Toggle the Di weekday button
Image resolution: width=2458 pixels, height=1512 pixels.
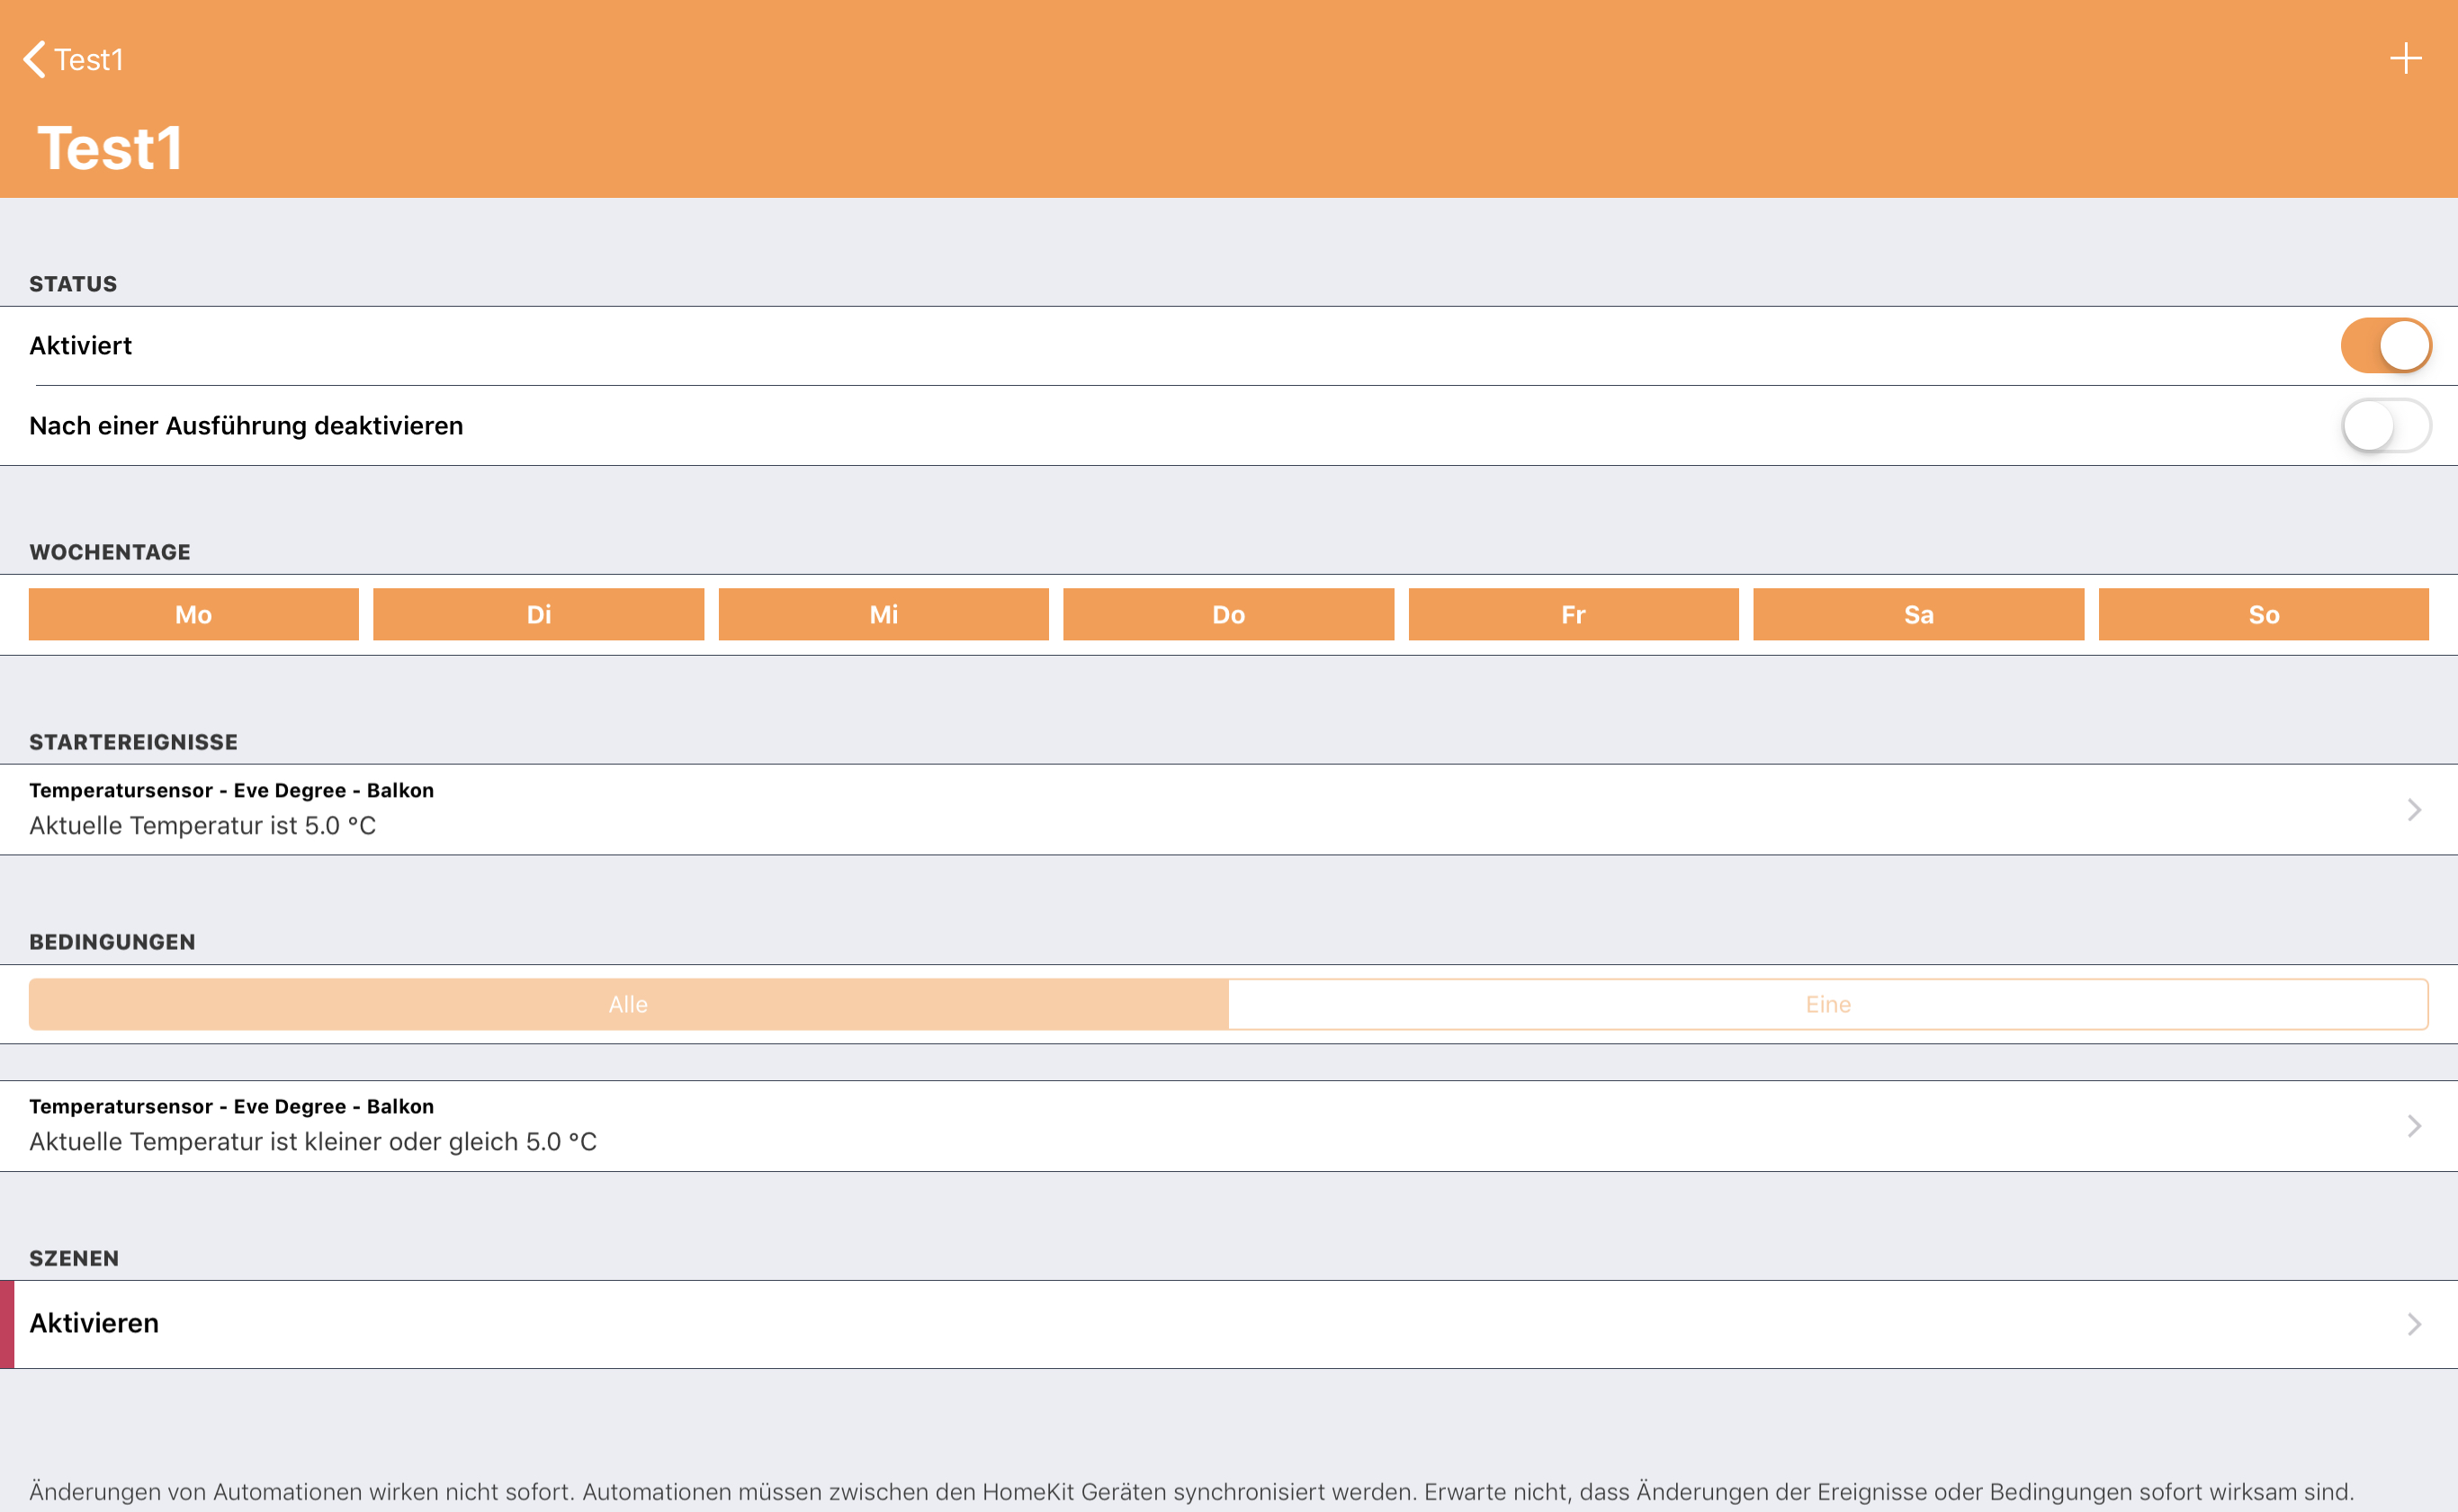click(538, 614)
